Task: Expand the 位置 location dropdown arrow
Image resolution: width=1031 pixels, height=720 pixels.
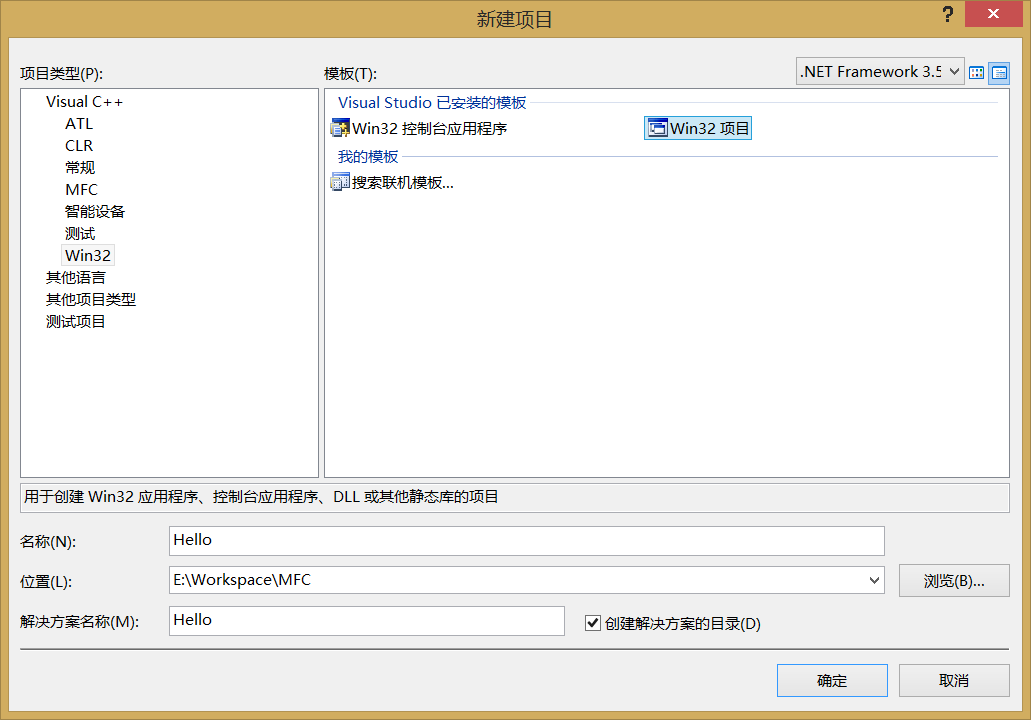Action: pos(874,580)
